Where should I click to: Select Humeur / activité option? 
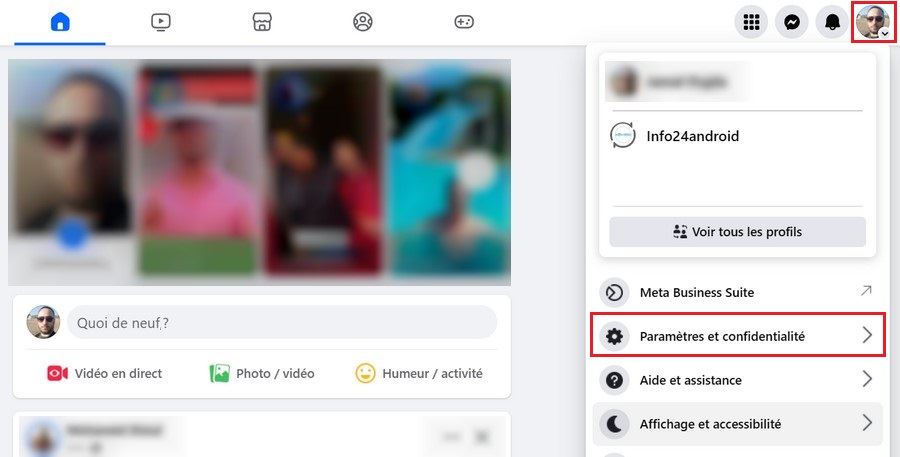click(419, 373)
